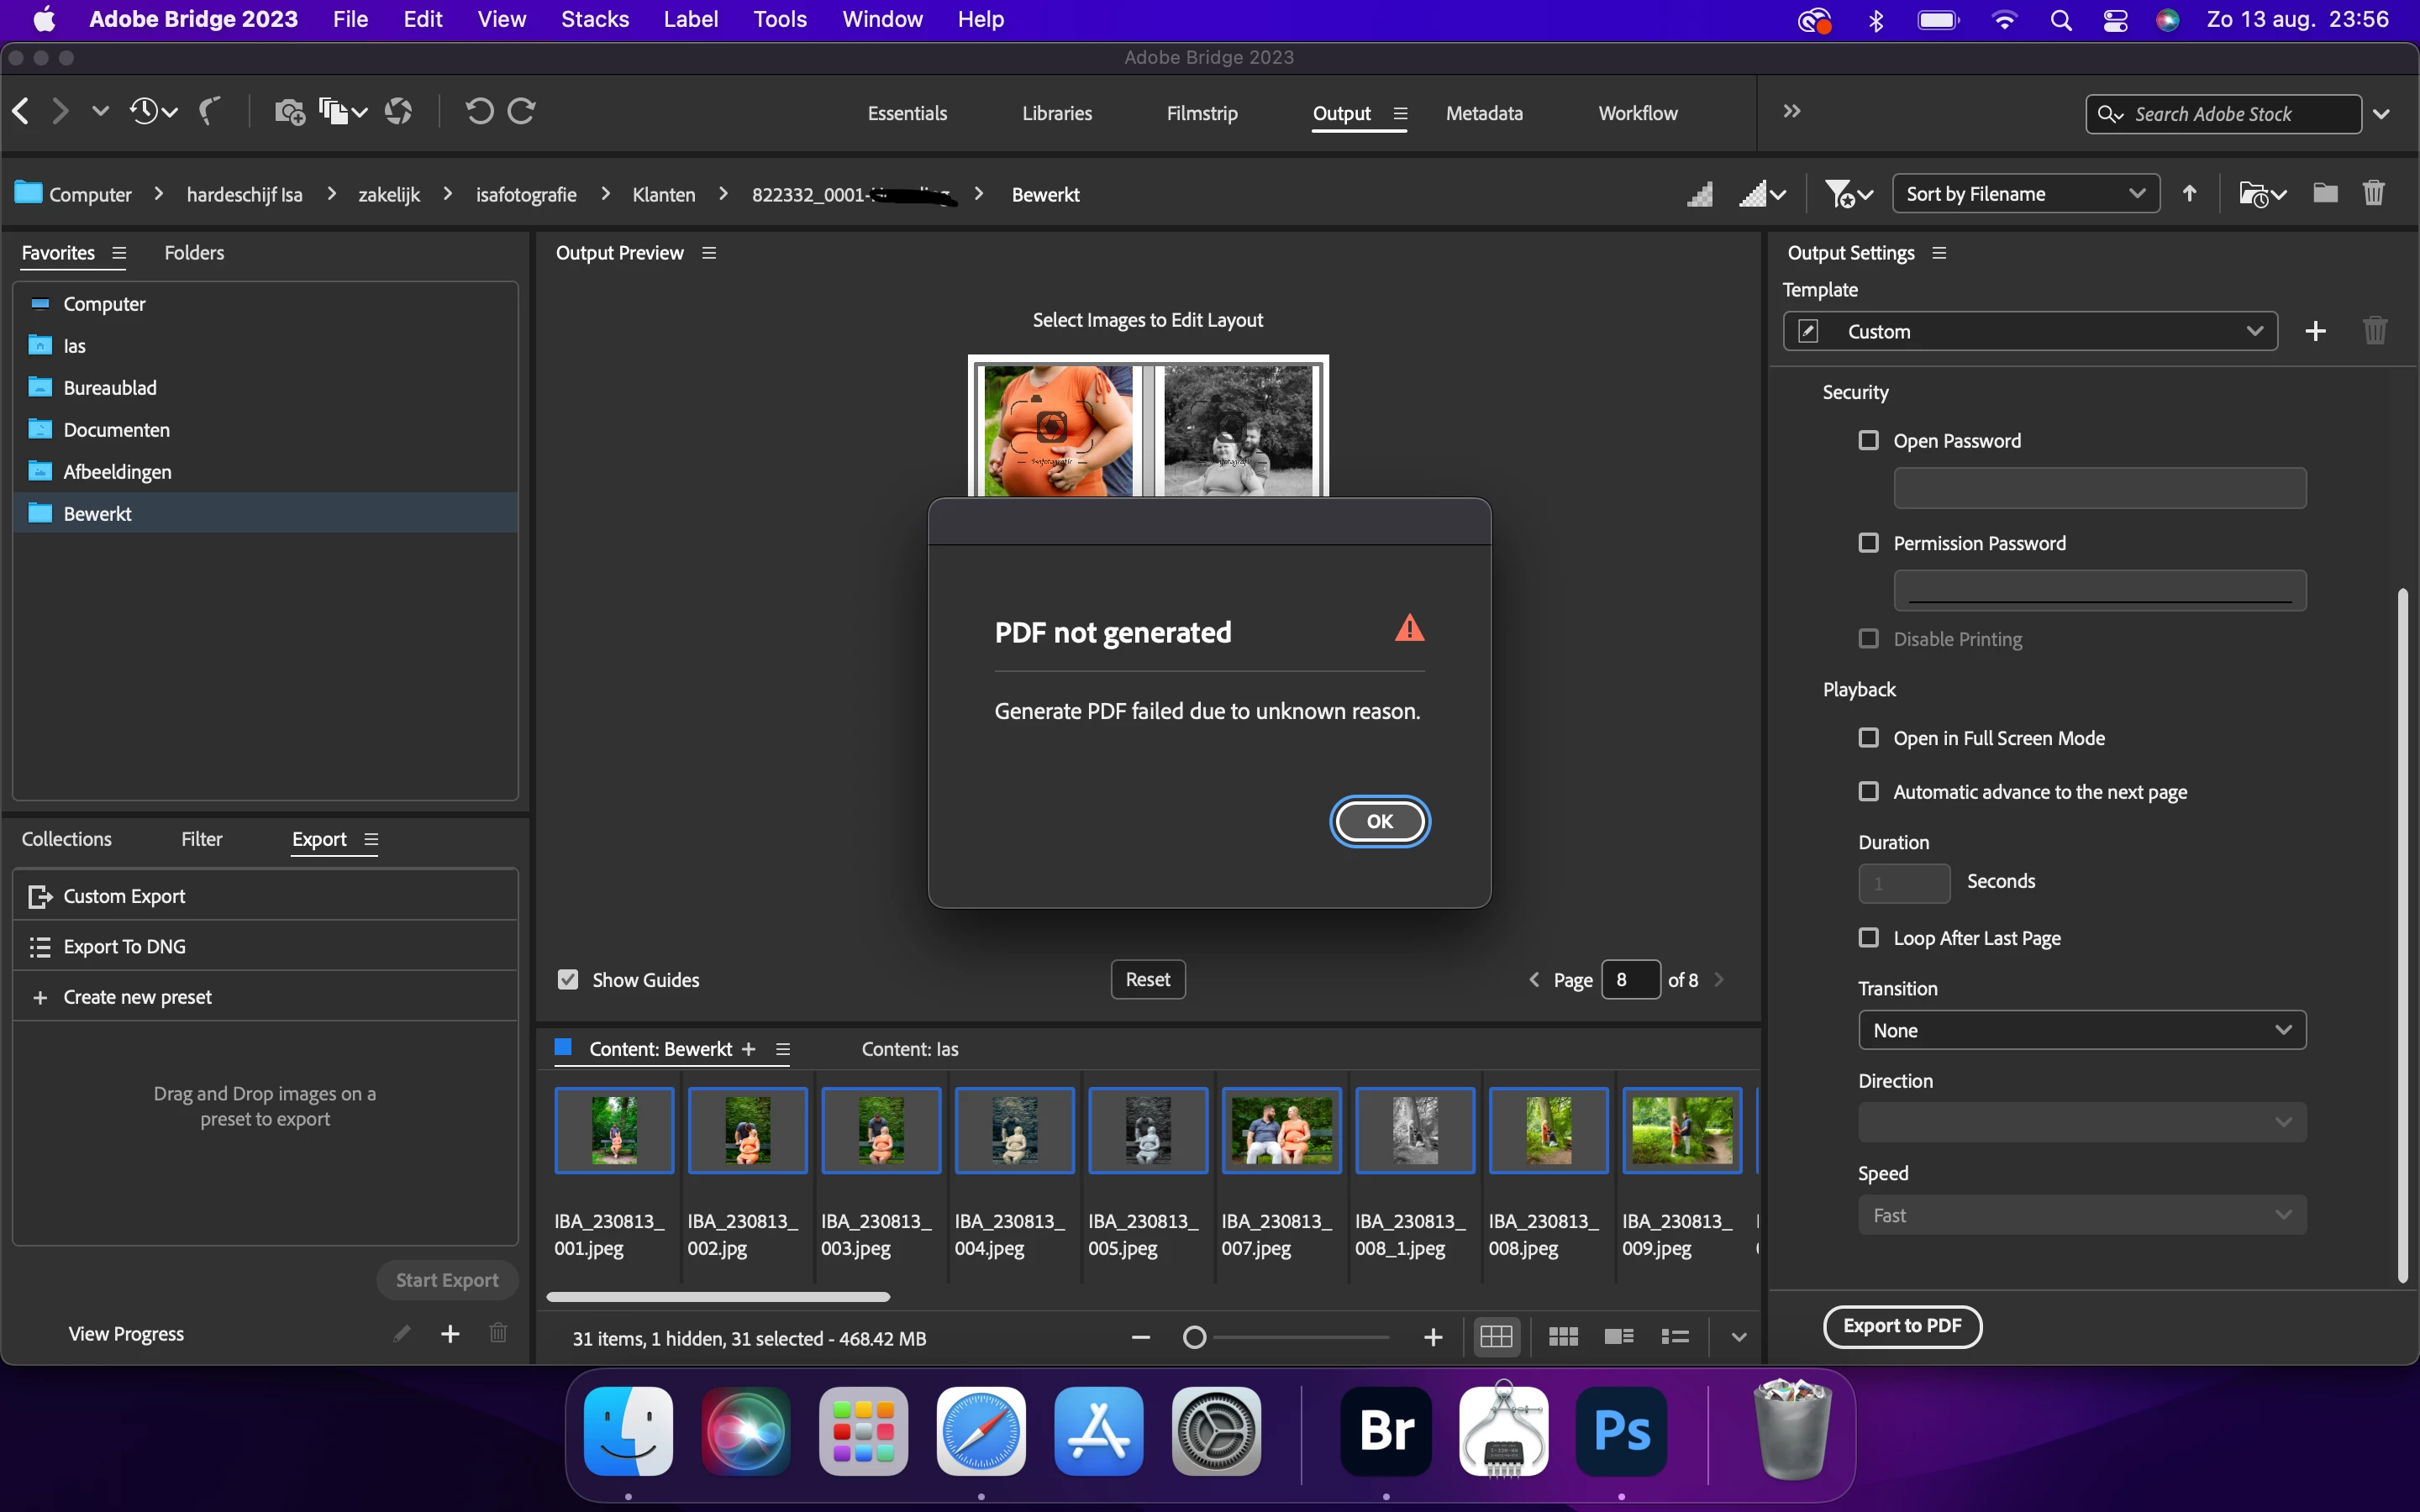Switch to the Filmstrip workspace tab
The height and width of the screenshot is (1512, 2420).
tap(1201, 113)
